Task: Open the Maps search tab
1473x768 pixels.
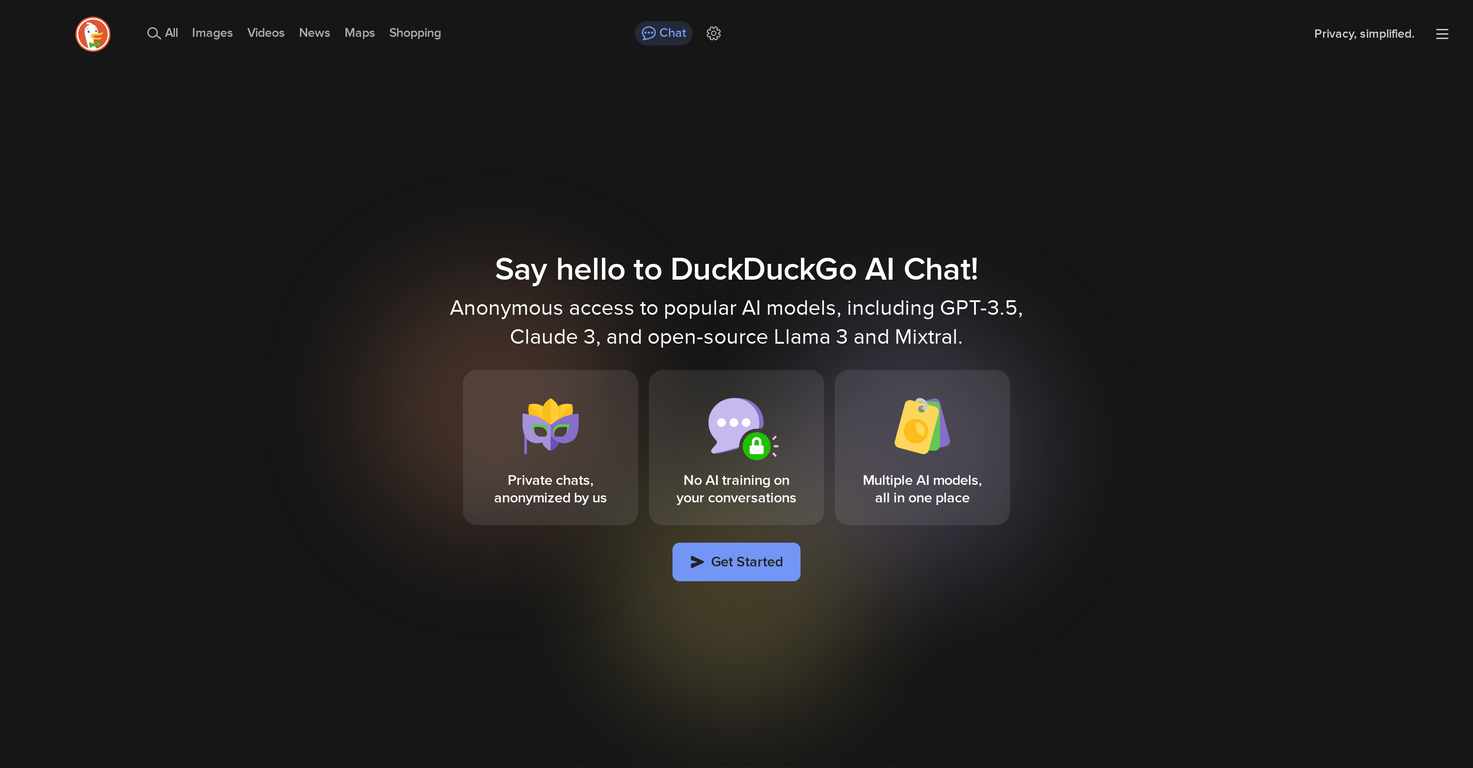Action: tap(359, 32)
